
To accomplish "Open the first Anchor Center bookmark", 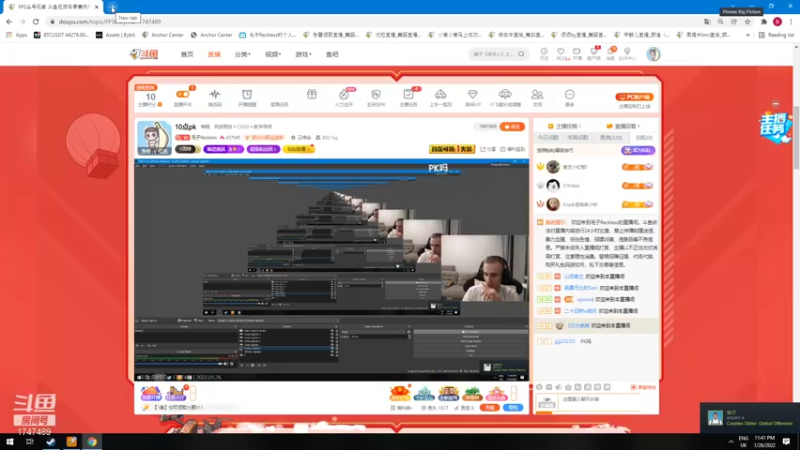I will 163,35.
